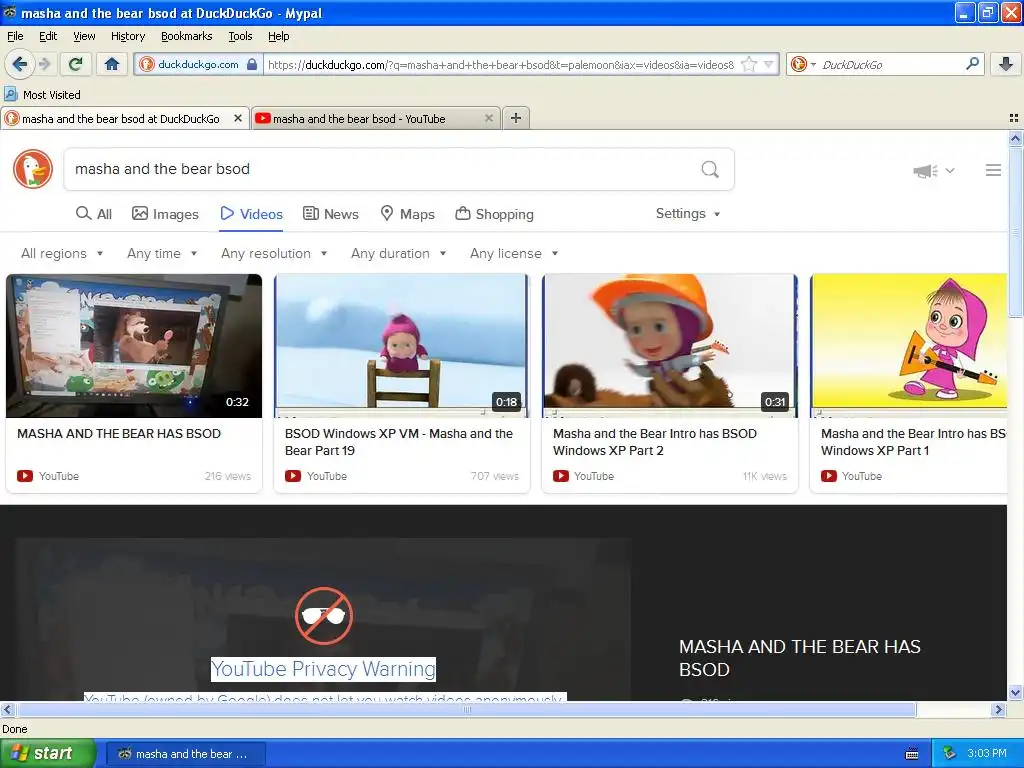1024x768 pixels.
Task: Switch to the All results tab
Action: pyautogui.click(x=94, y=214)
